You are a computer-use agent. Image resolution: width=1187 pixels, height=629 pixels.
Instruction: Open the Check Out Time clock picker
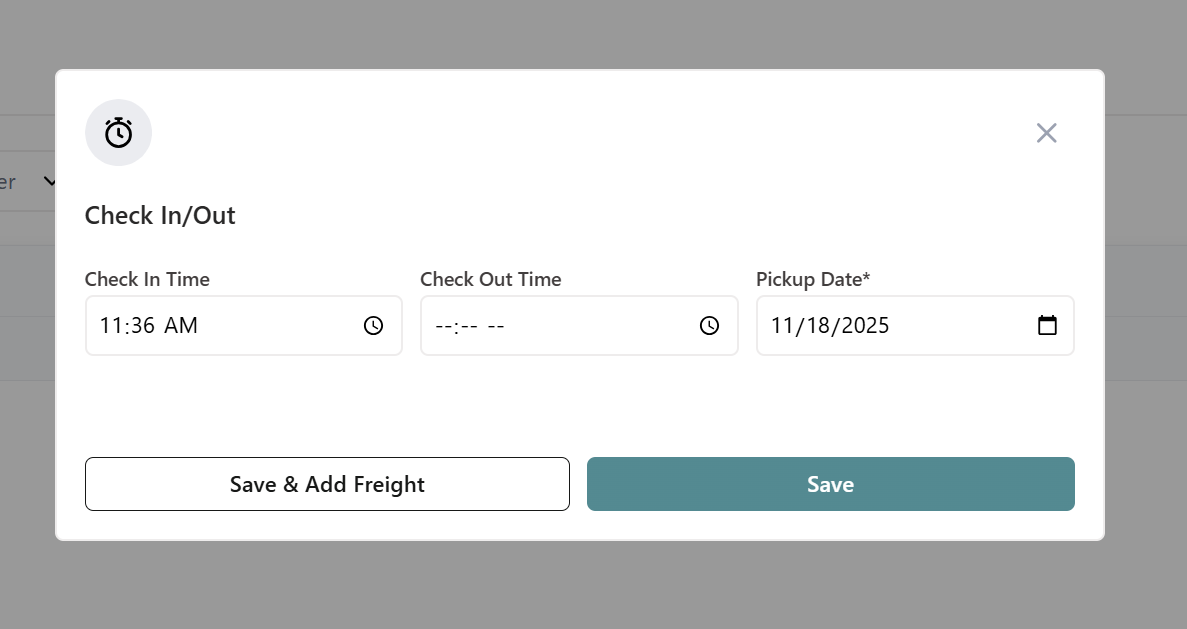point(709,325)
